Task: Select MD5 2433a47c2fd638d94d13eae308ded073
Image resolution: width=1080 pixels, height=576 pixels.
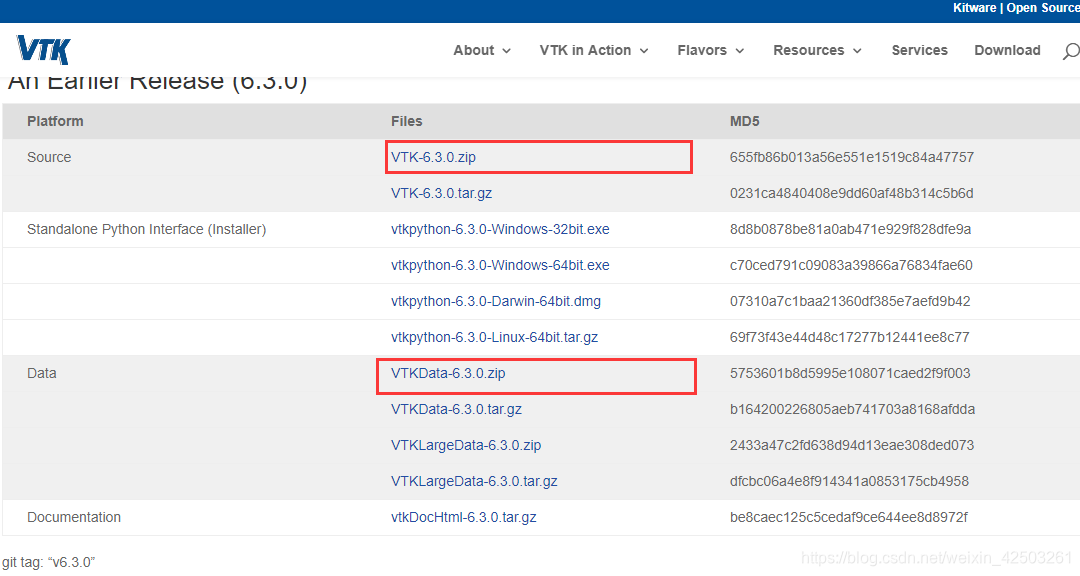Action: click(852, 445)
